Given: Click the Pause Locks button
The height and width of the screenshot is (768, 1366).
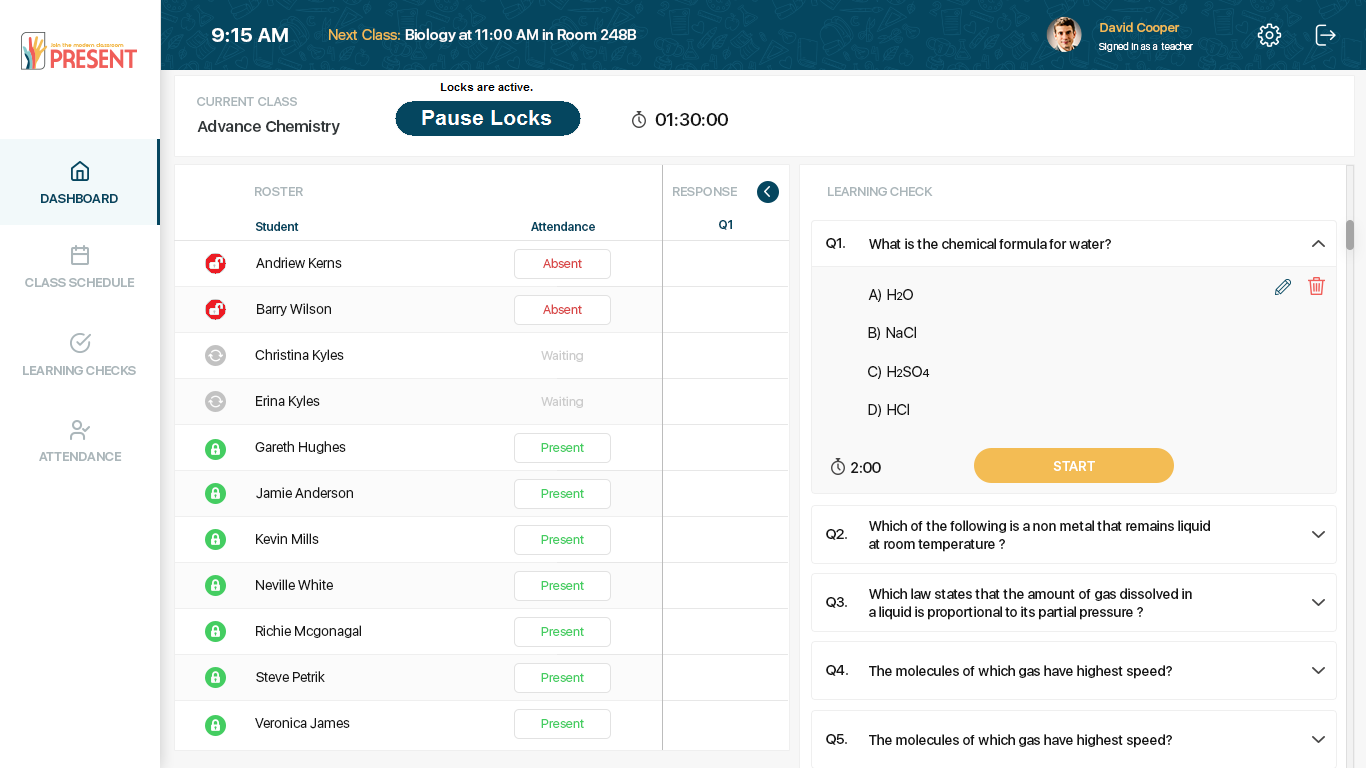Looking at the screenshot, I should [487, 118].
